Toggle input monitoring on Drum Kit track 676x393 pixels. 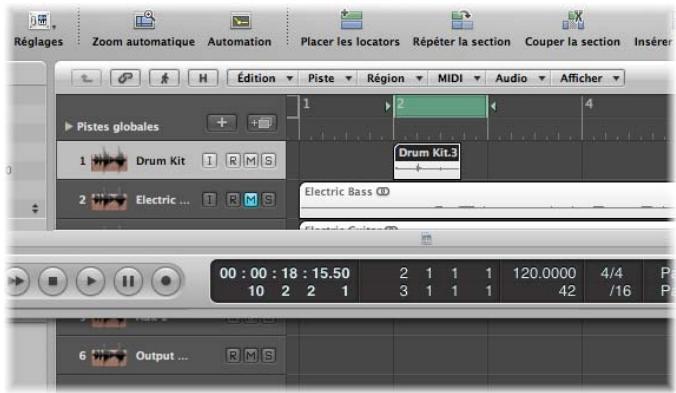pyautogui.click(x=210, y=161)
